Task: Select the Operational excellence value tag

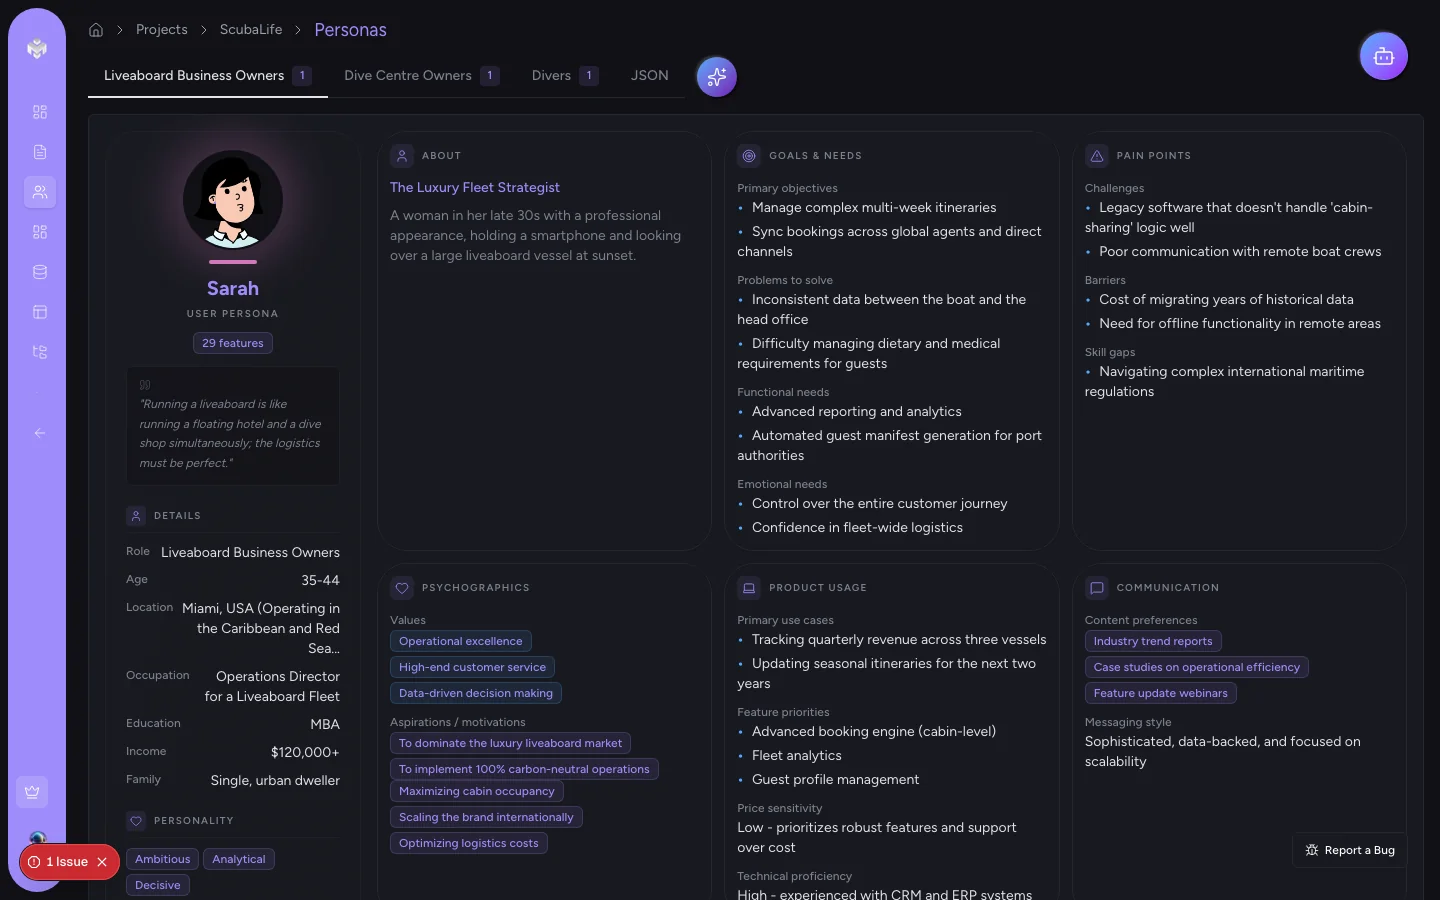Action: click(461, 641)
